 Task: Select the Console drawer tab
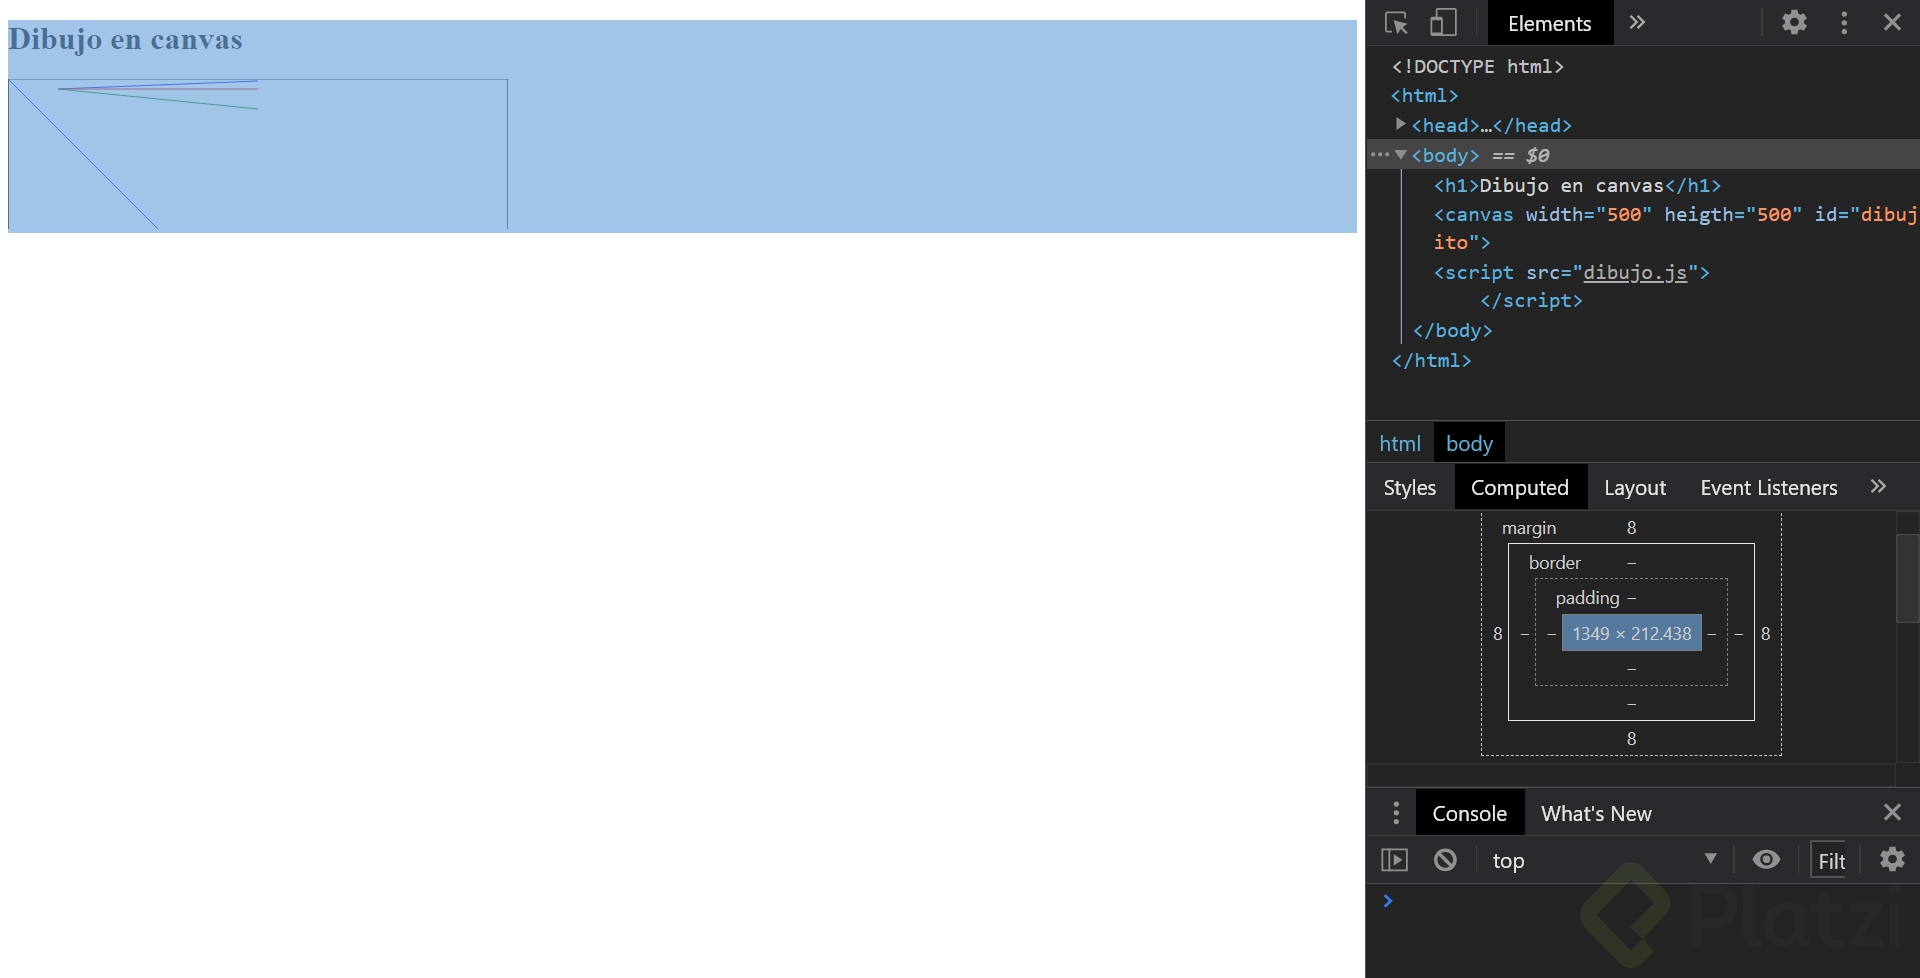click(1469, 813)
